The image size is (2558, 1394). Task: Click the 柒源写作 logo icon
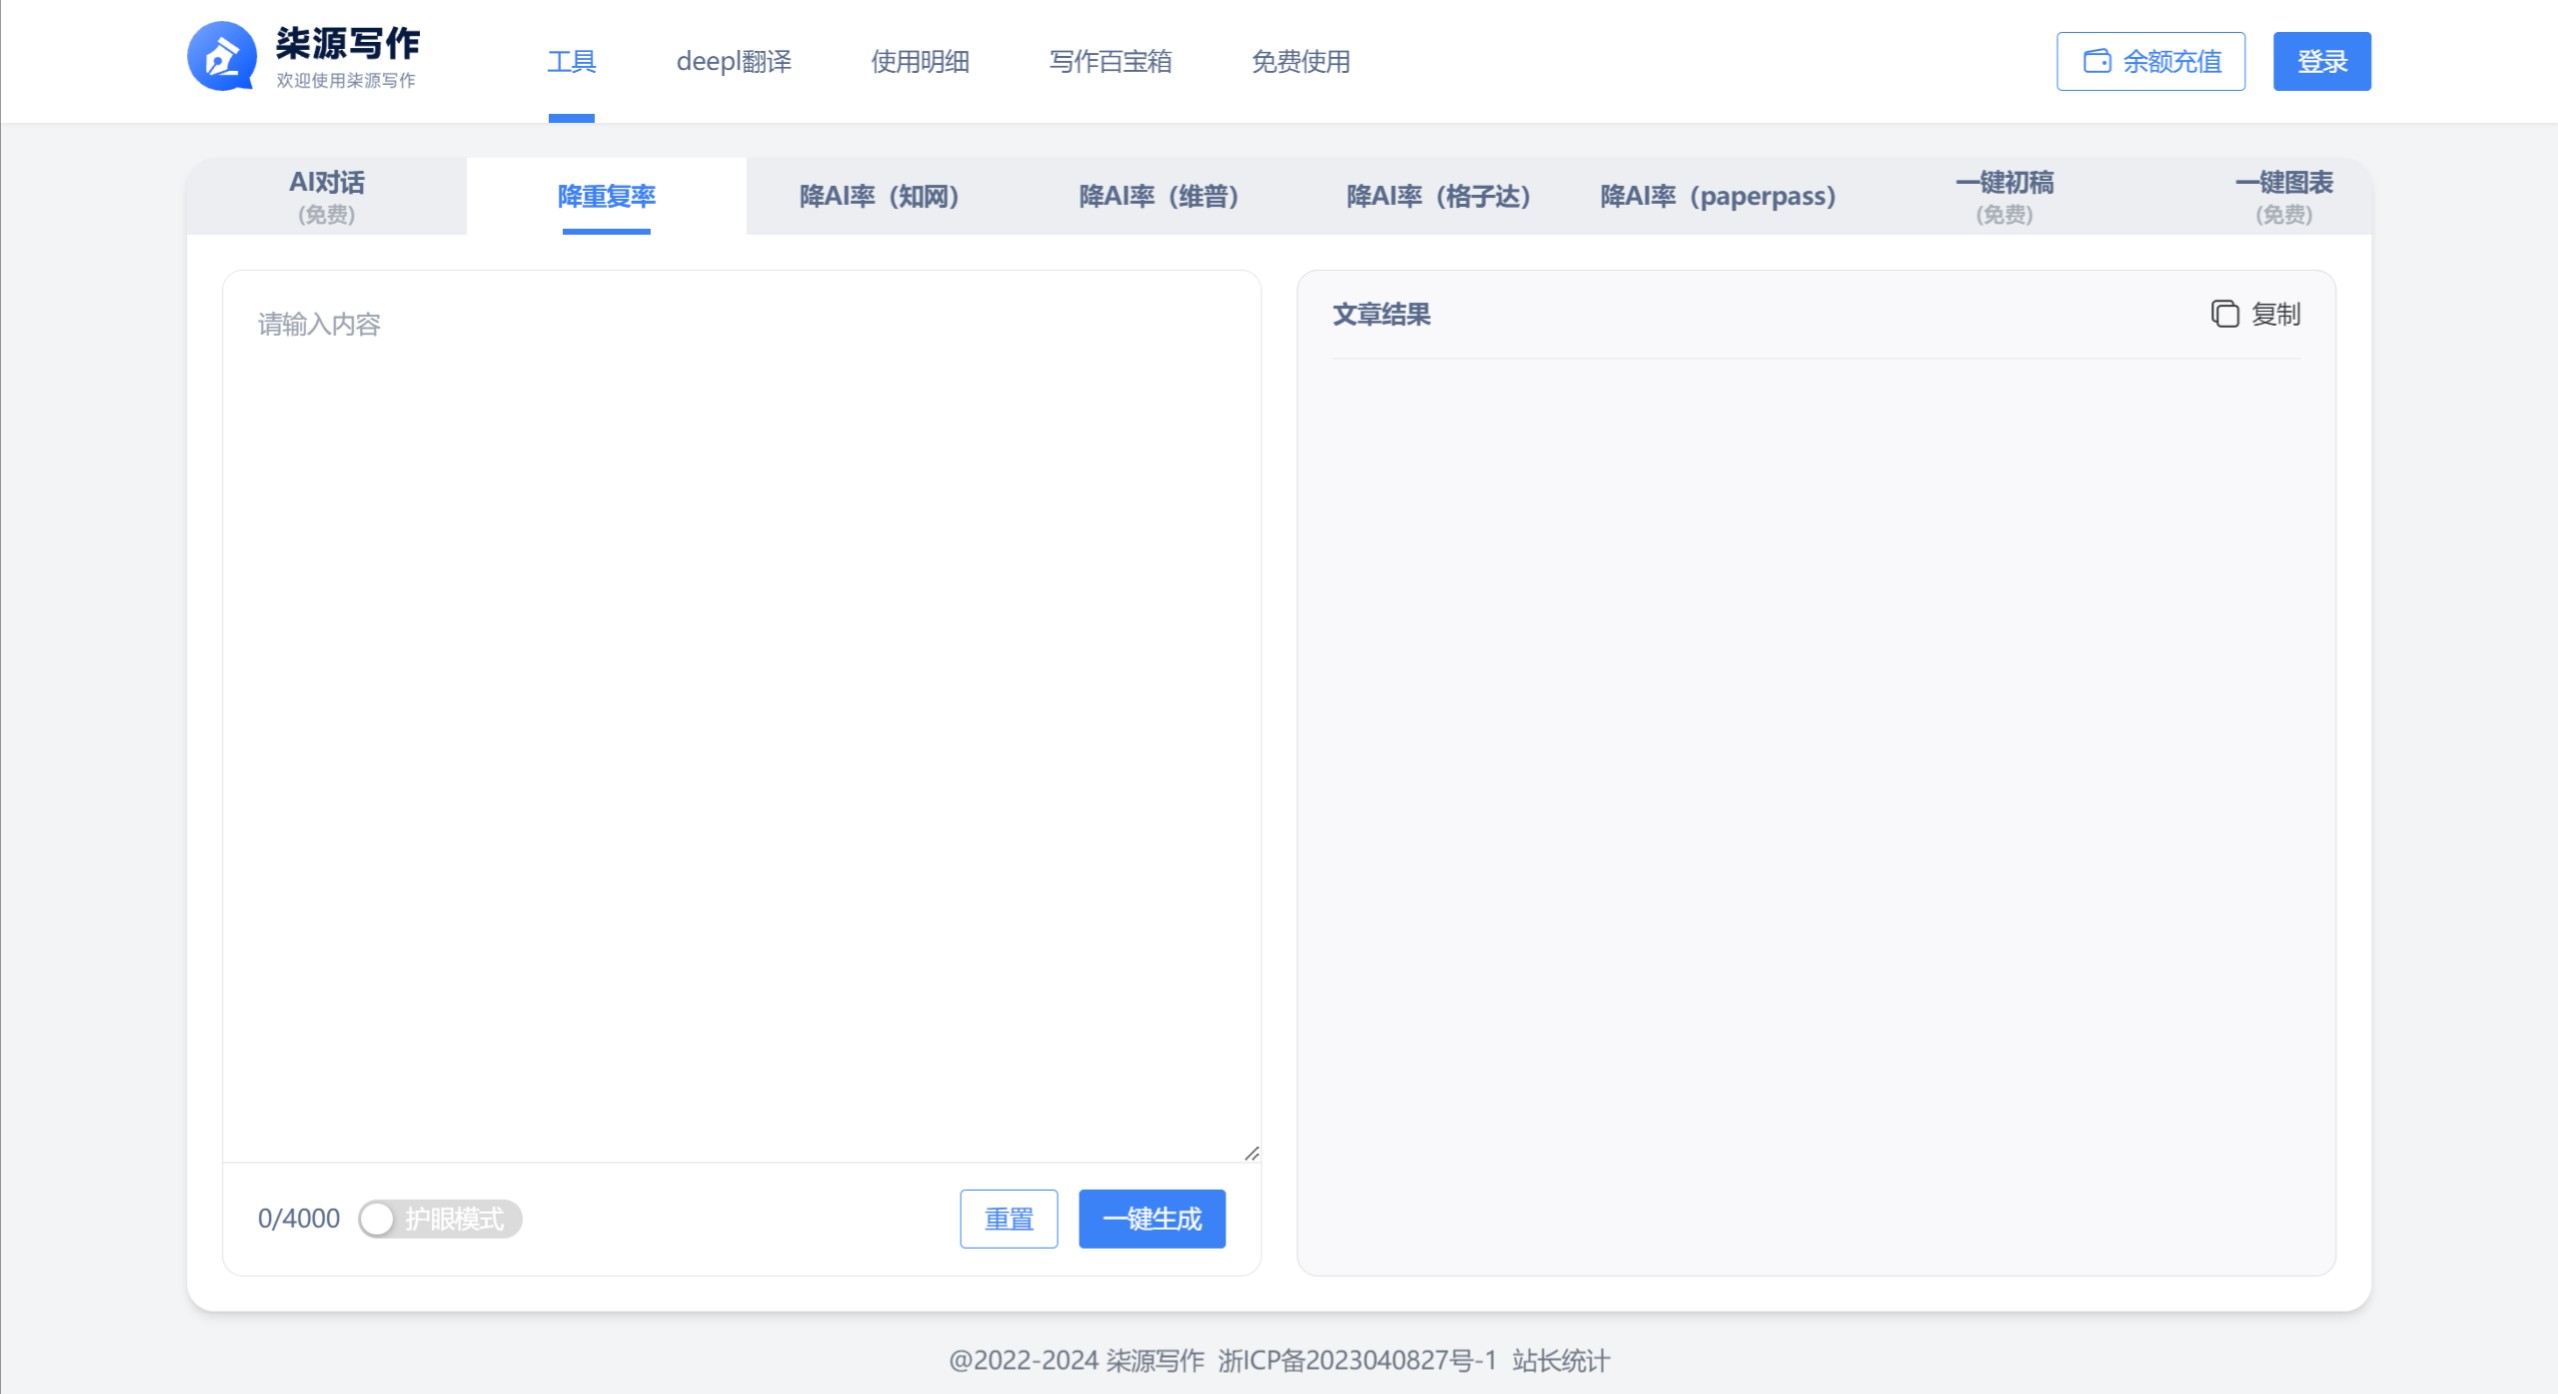(225, 57)
